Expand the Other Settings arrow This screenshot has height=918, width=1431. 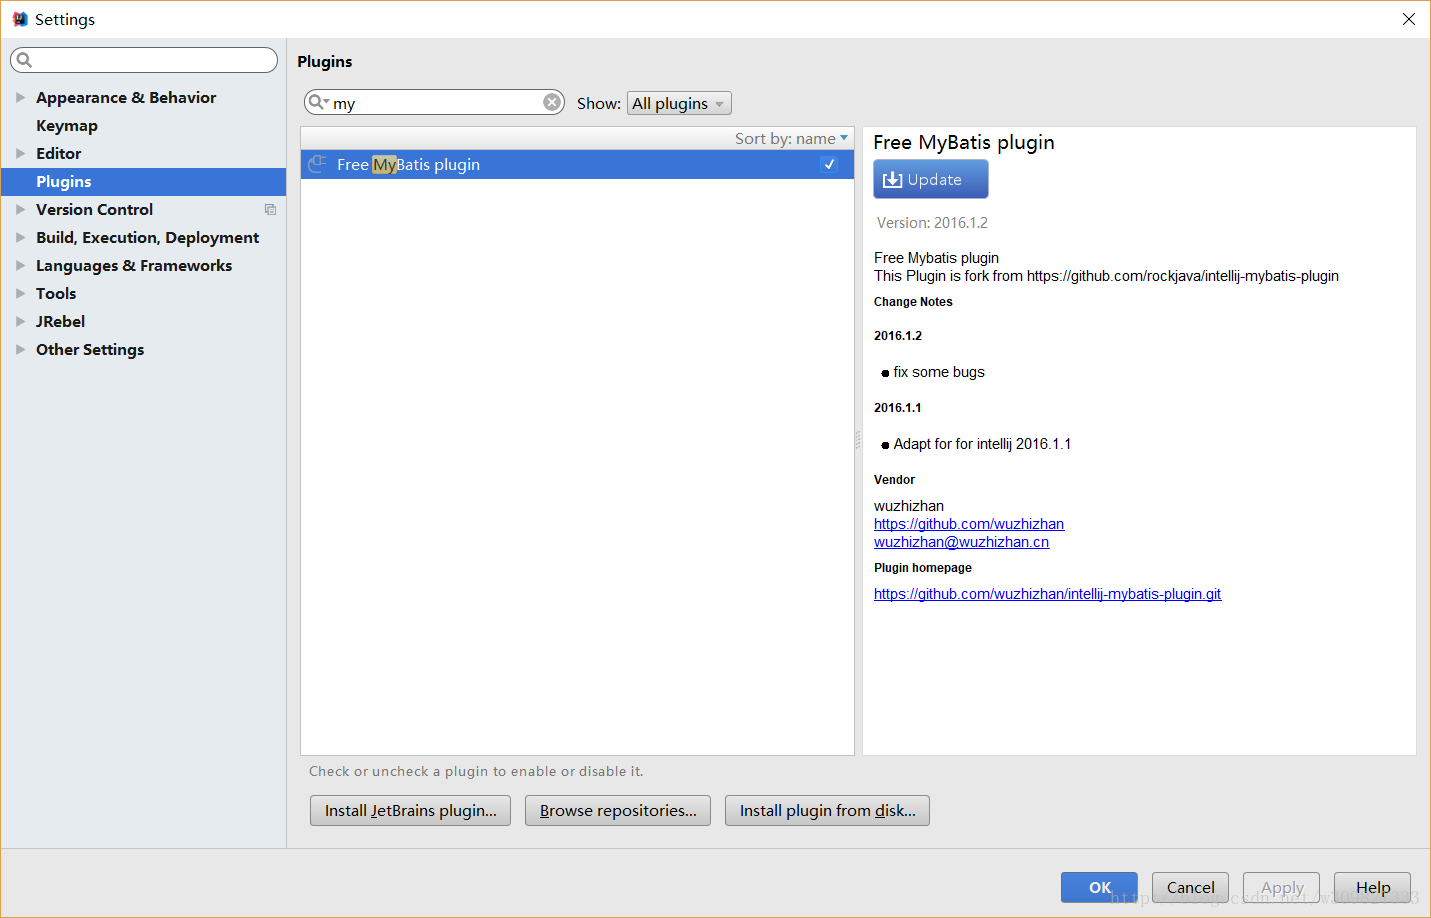click(x=20, y=349)
